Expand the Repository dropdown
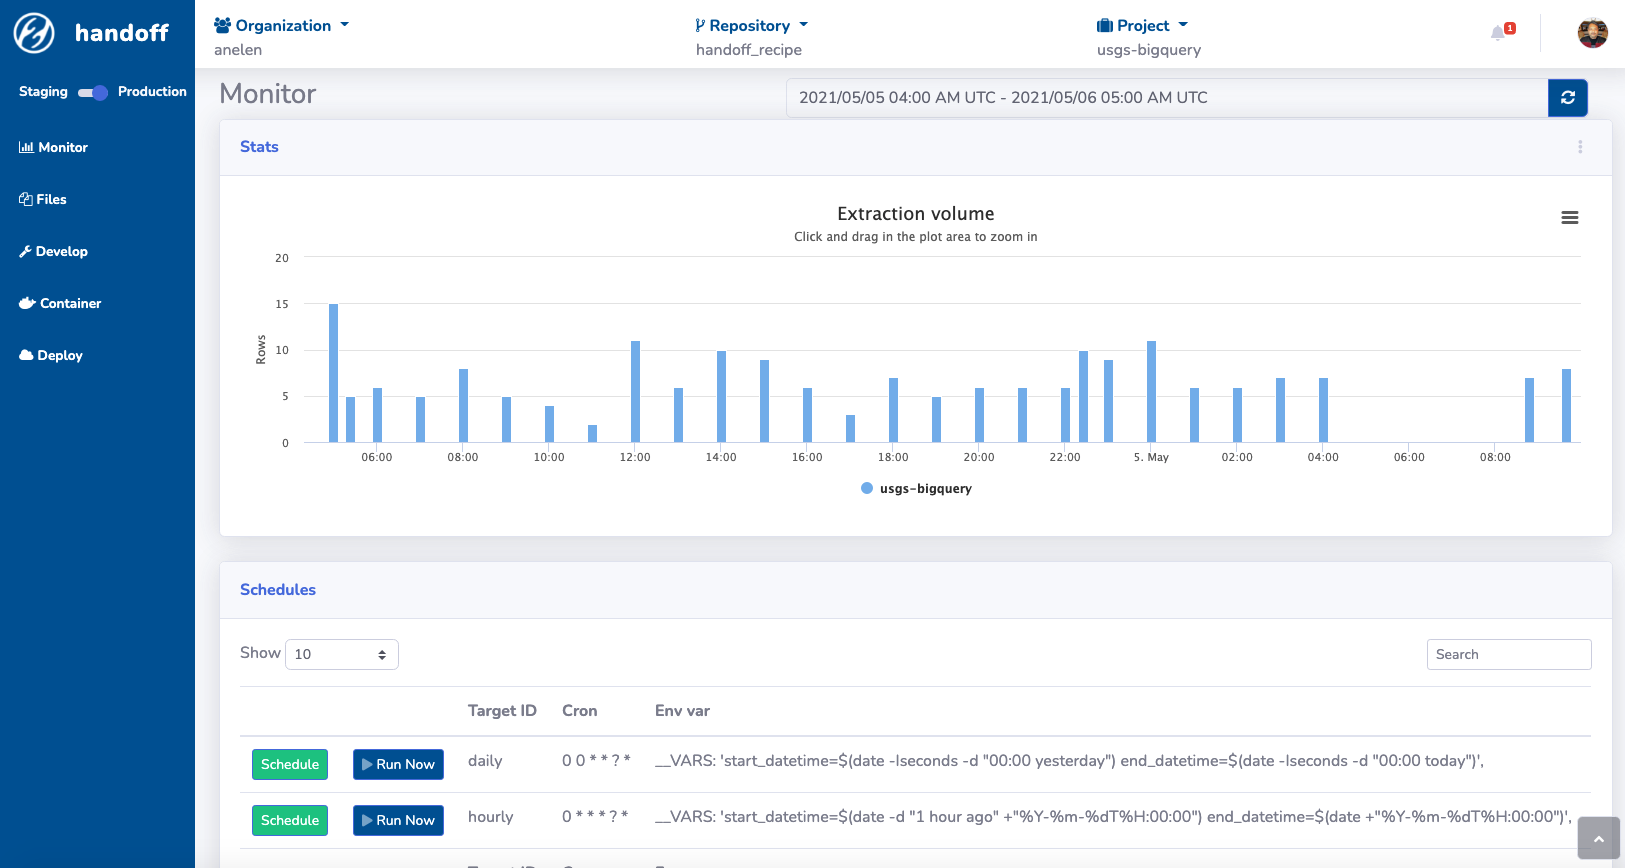The image size is (1625, 868). pyautogui.click(x=752, y=26)
